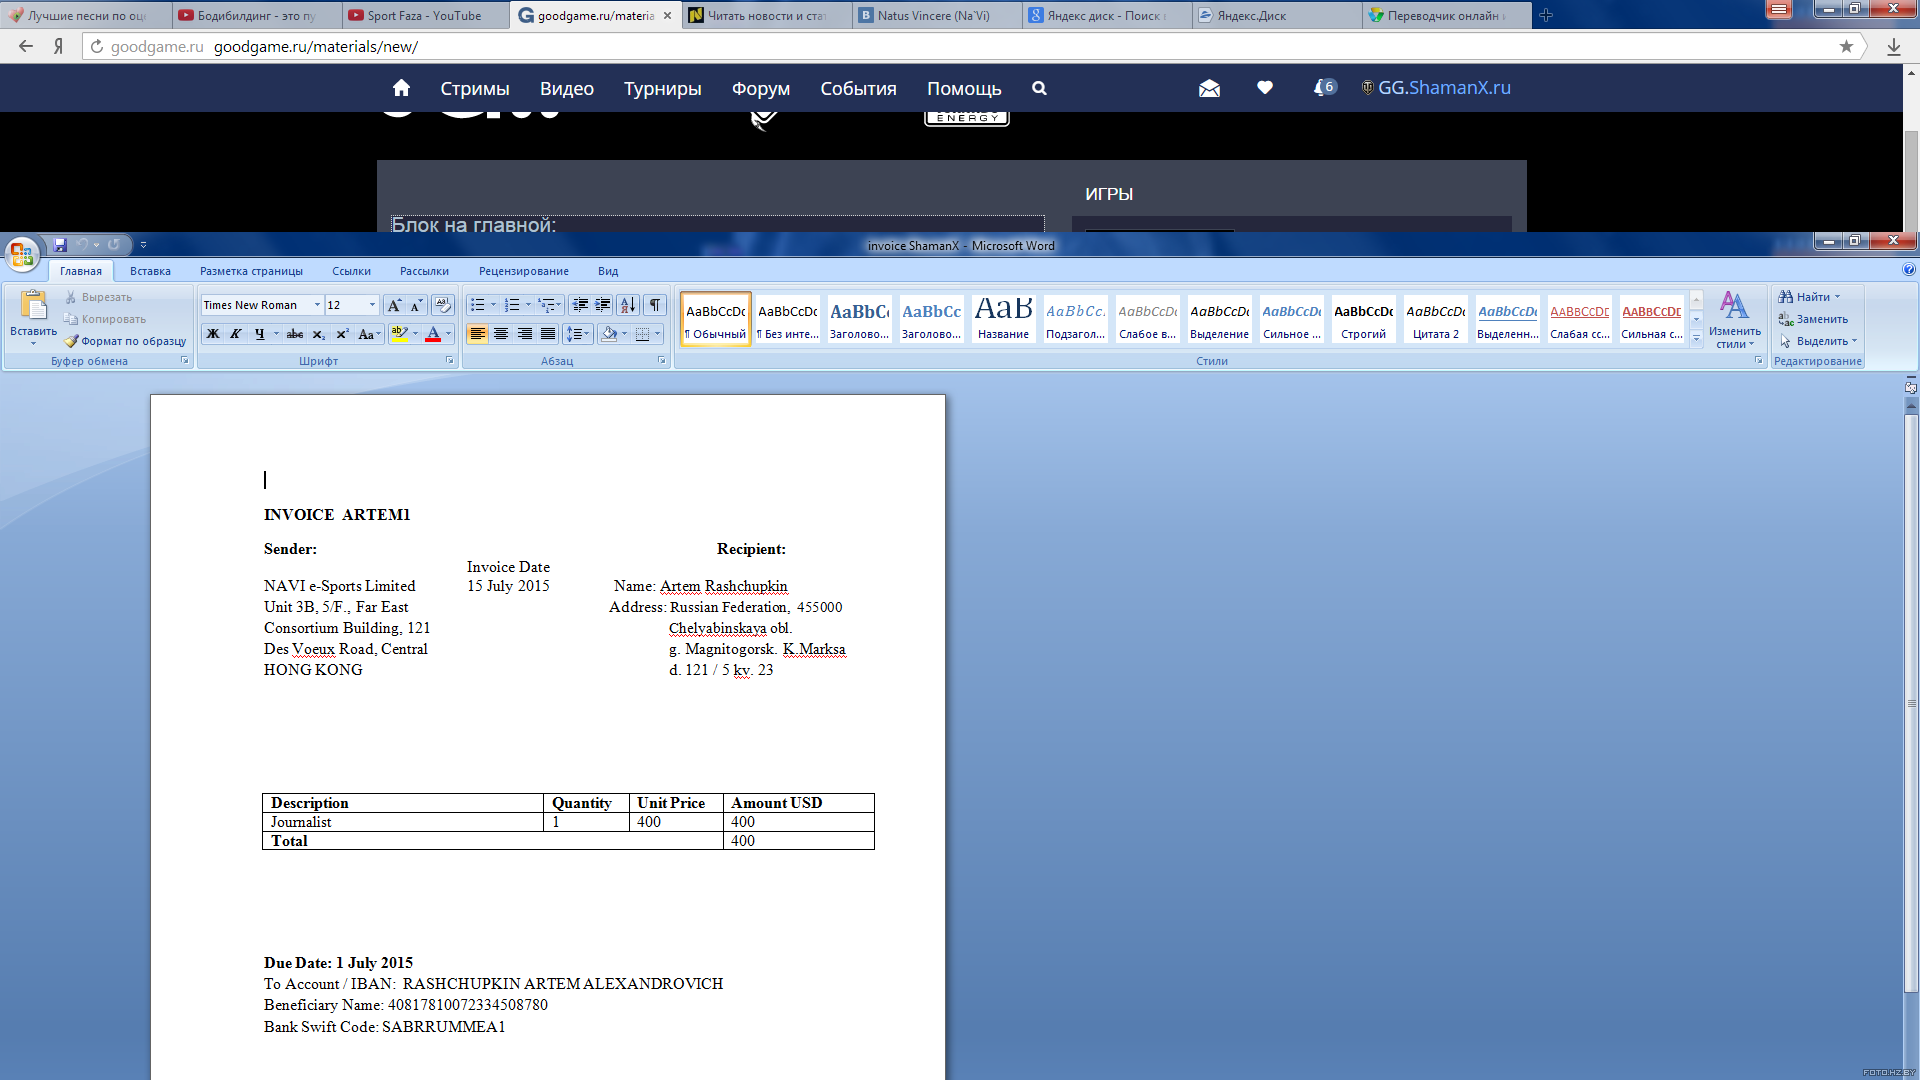Toggle italic (К) formatting
This screenshot has width=1920, height=1080.
tap(236, 334)
